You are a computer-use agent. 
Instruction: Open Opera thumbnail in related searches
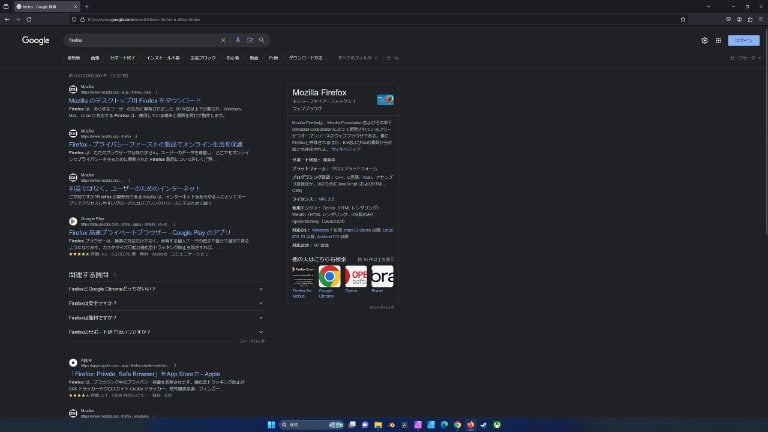click(x=356, y=276)
